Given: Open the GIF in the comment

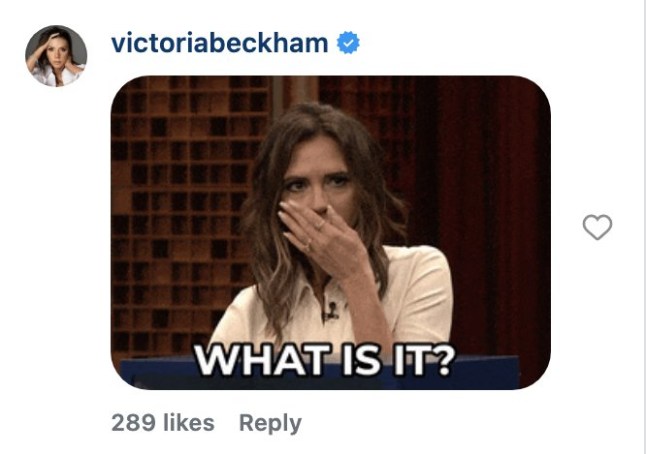Looking at the screenshot, I should pyautogui.click(x=331, y=232).
